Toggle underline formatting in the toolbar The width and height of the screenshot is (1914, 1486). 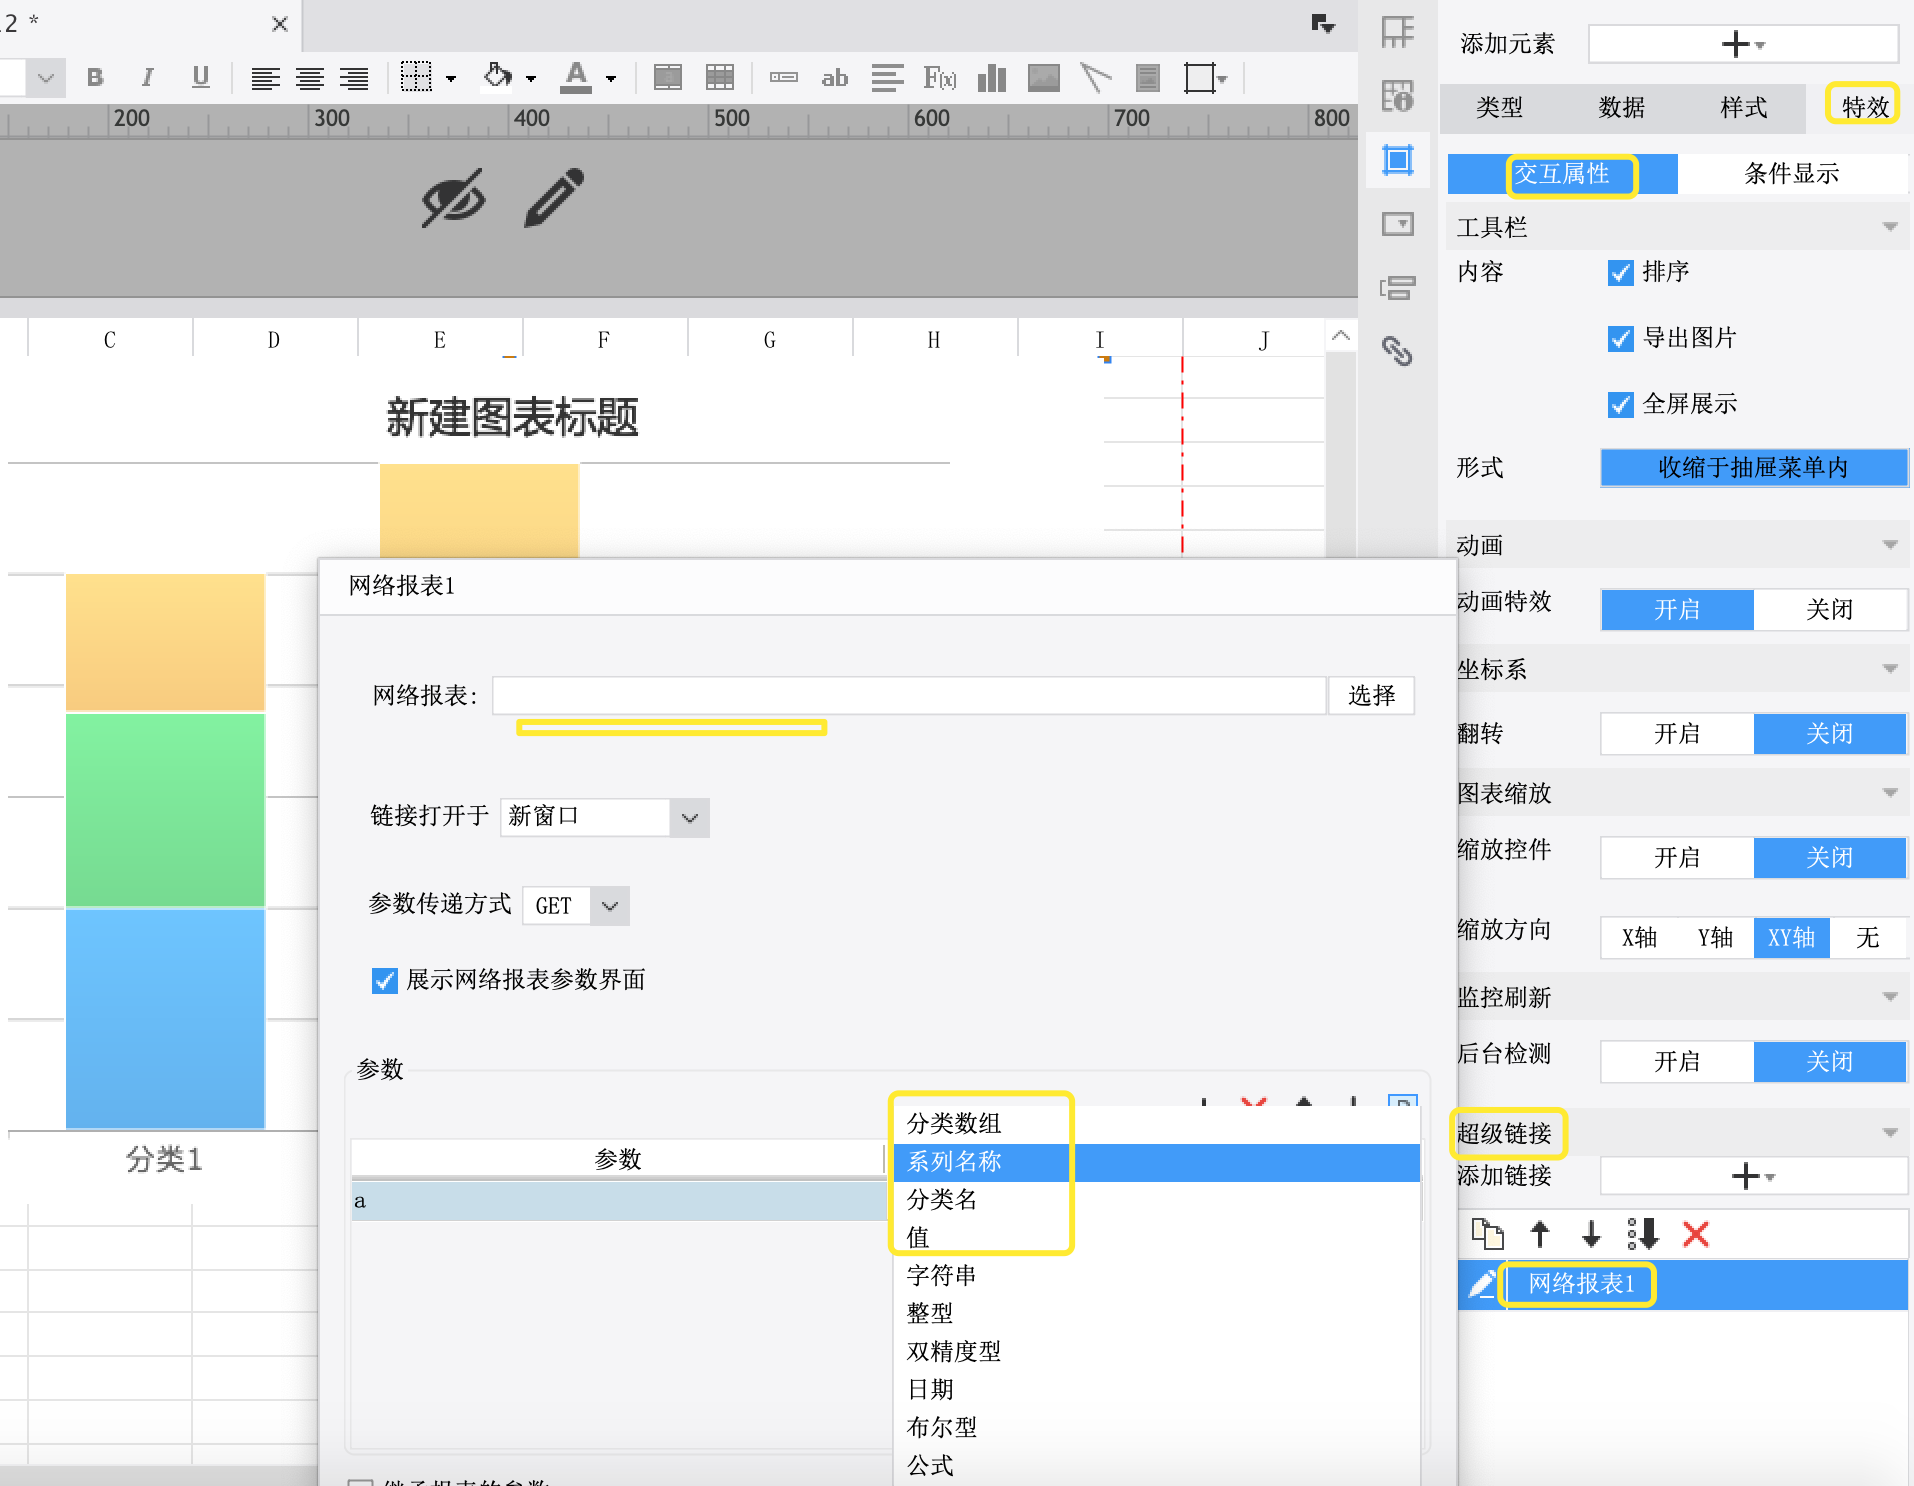[x=201, y=77]
